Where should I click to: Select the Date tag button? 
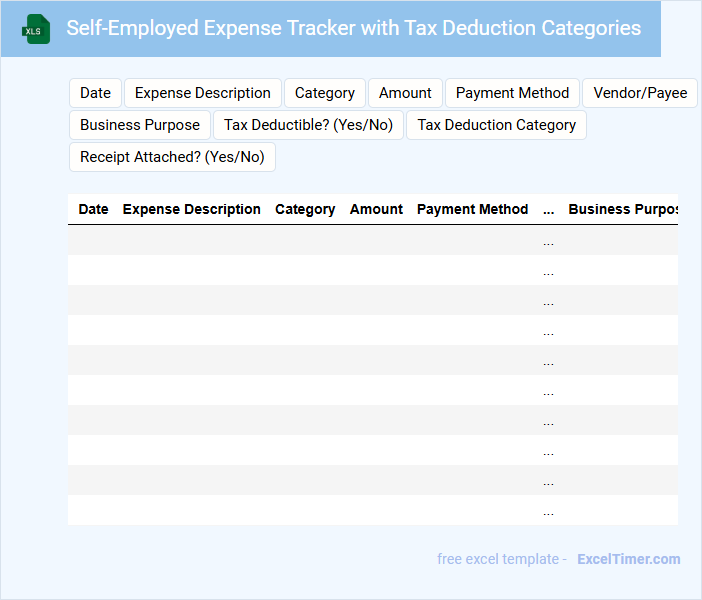(x=95, y=93)
